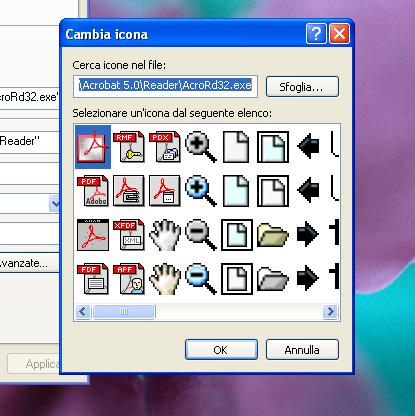Select the gray zoom-out magnifier icon

201,235
